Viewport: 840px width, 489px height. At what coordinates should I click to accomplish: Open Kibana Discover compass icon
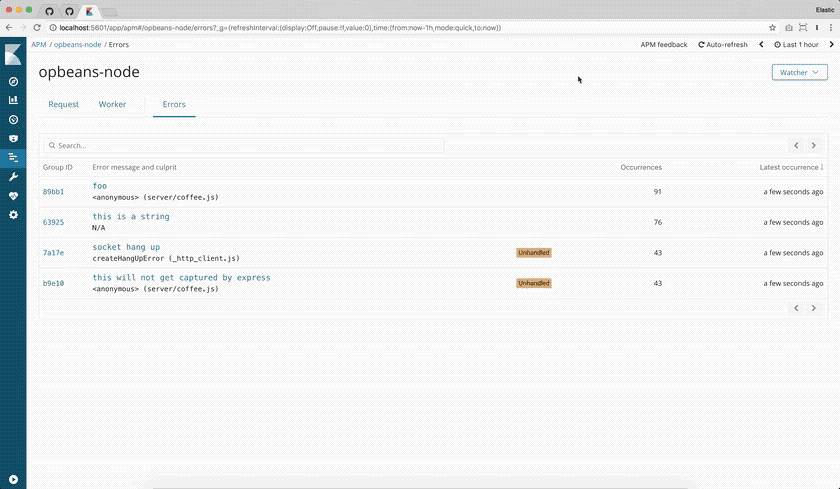point(13,81)
